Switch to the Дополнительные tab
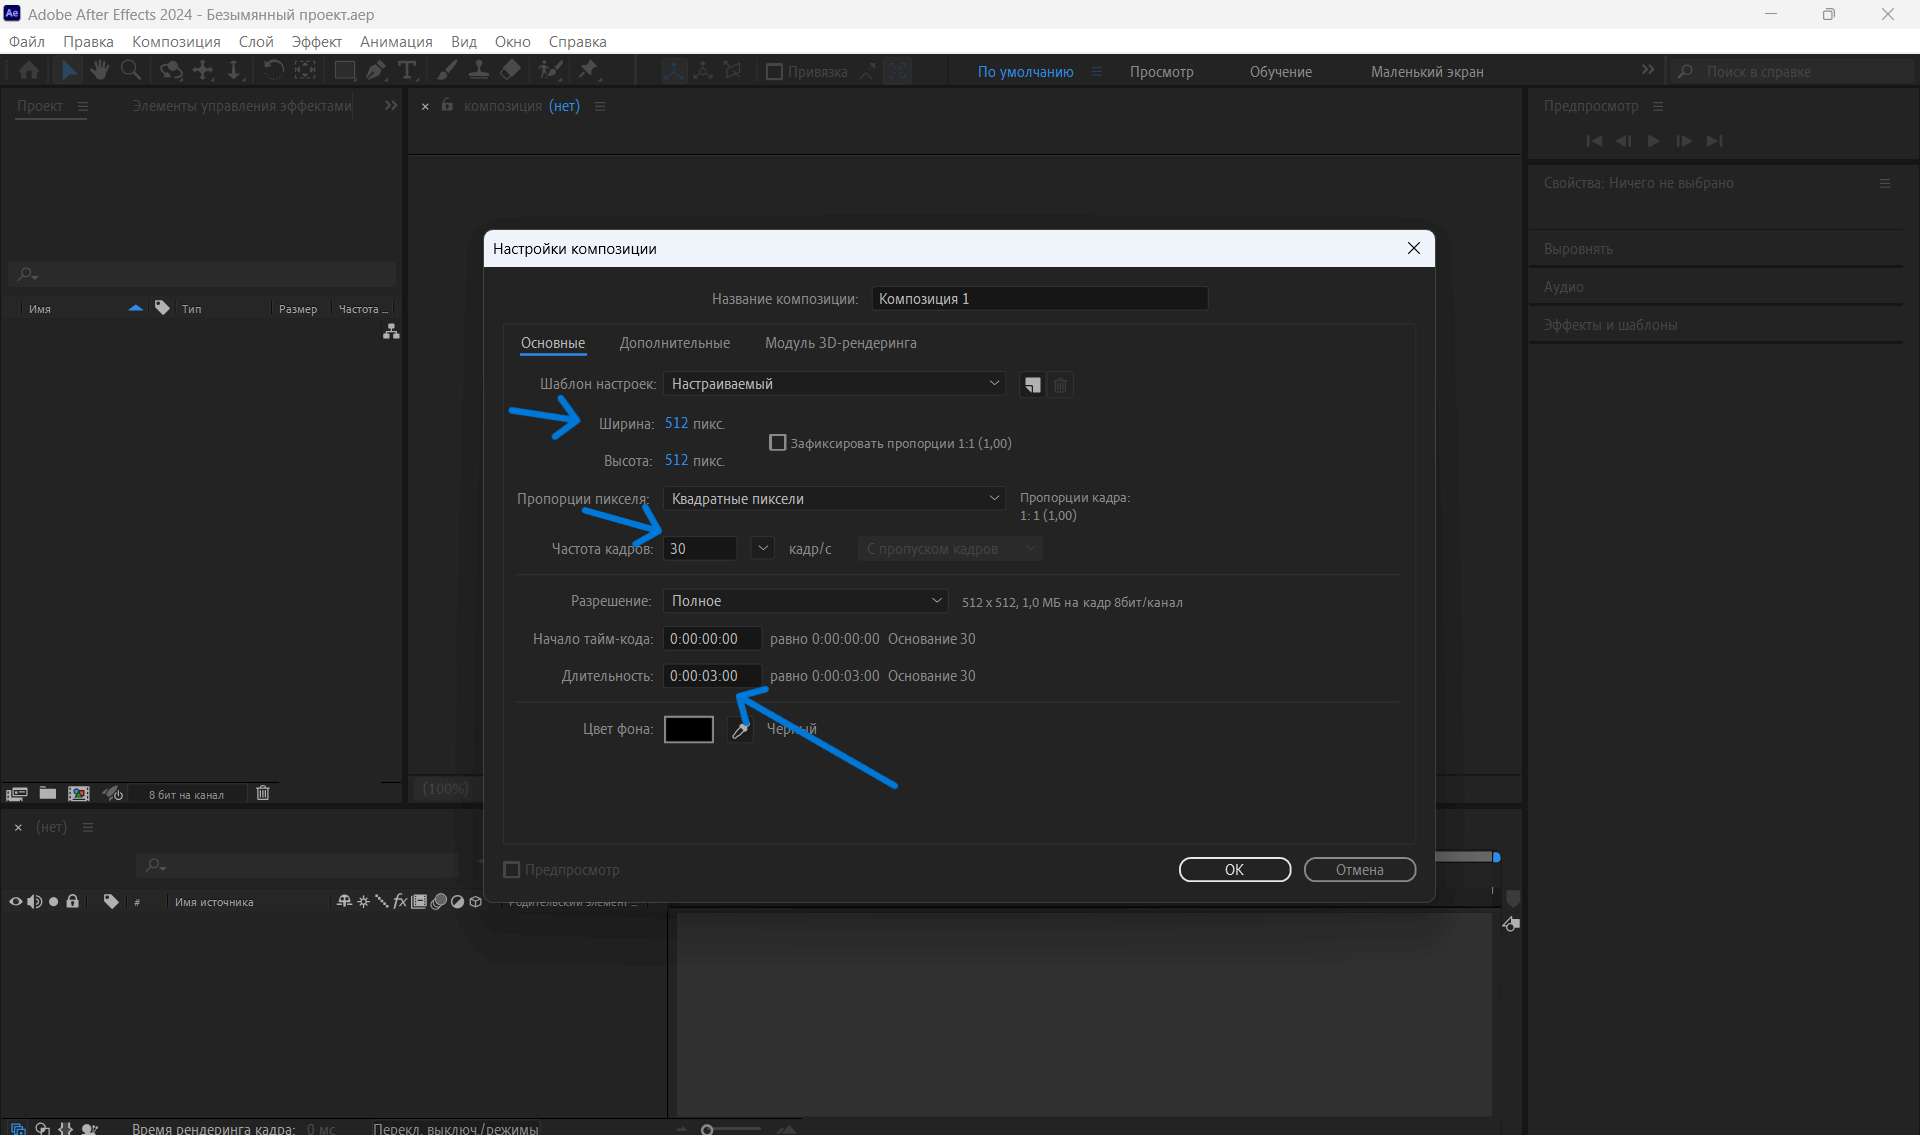Viewport: 1920px width, 1135px height. tap(675, 343)
